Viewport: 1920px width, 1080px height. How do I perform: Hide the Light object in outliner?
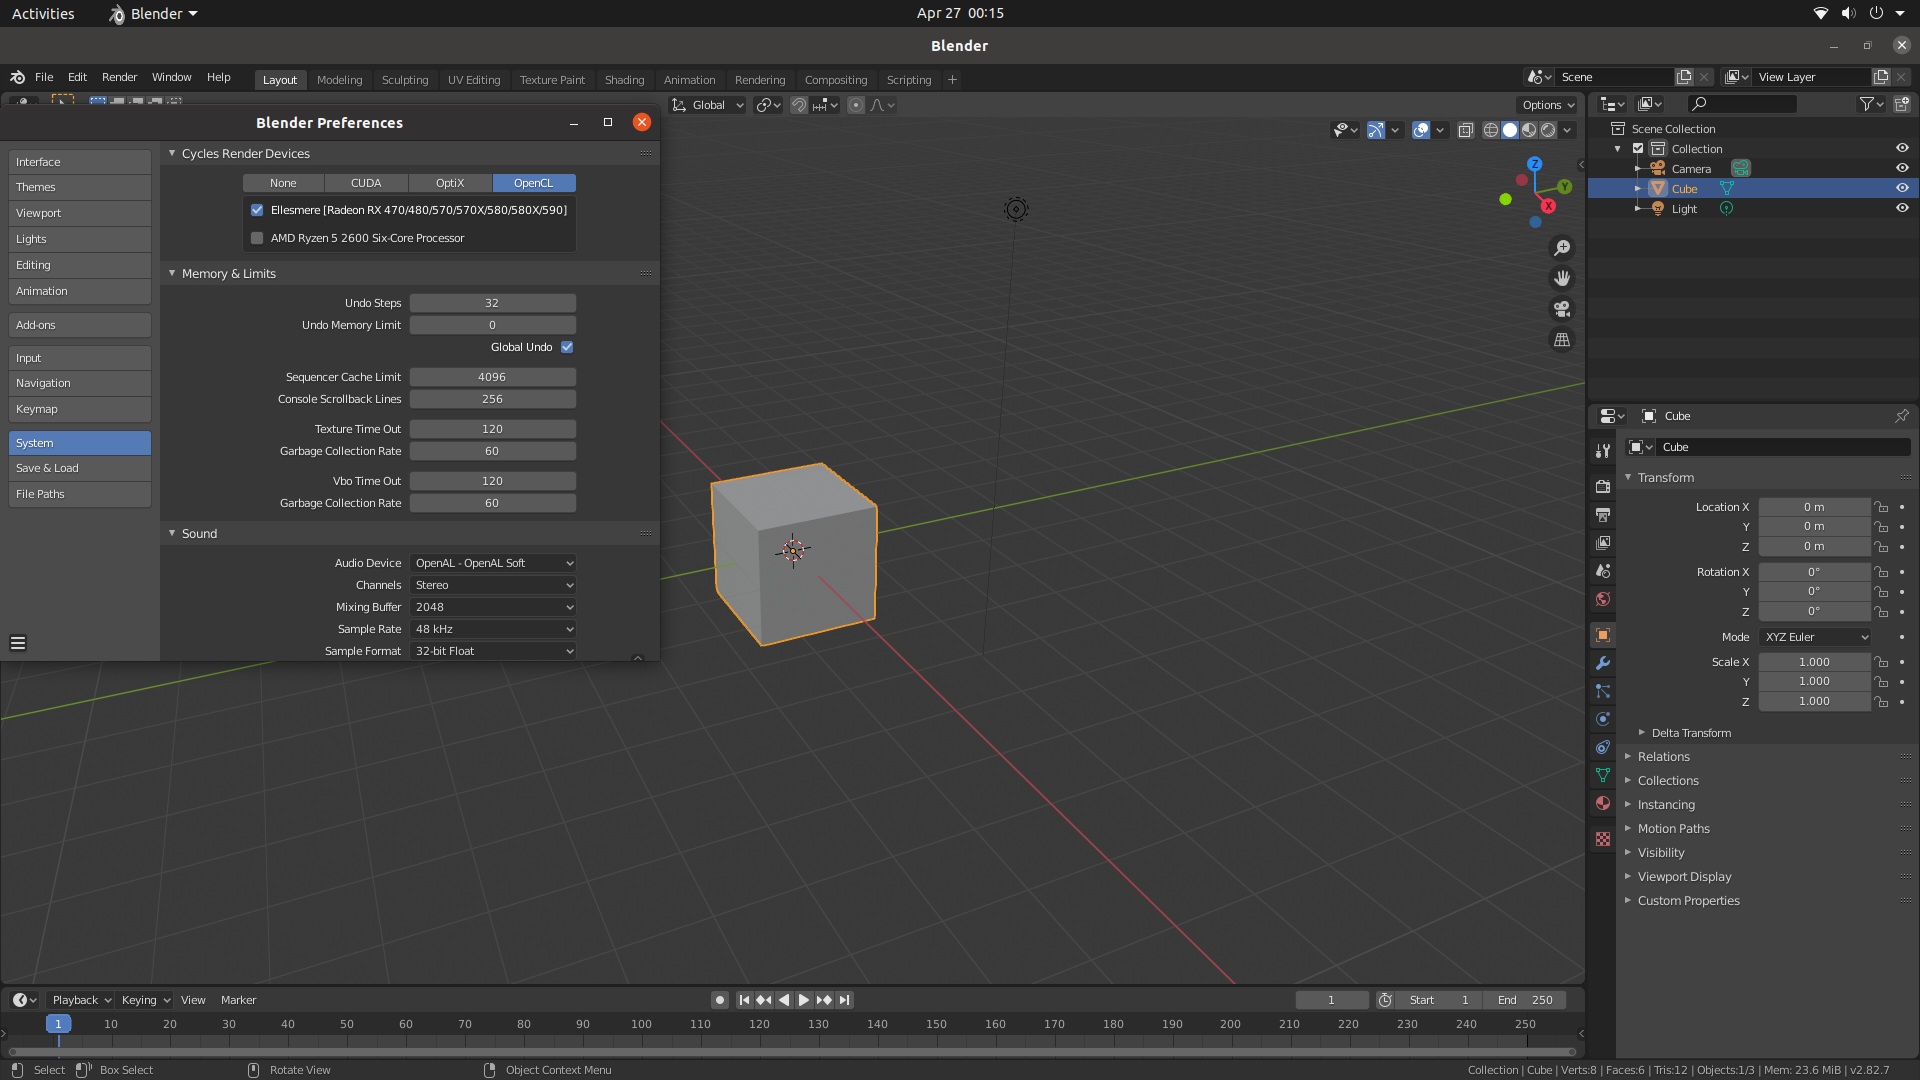pyautogui.click(x=1902, y=208)
